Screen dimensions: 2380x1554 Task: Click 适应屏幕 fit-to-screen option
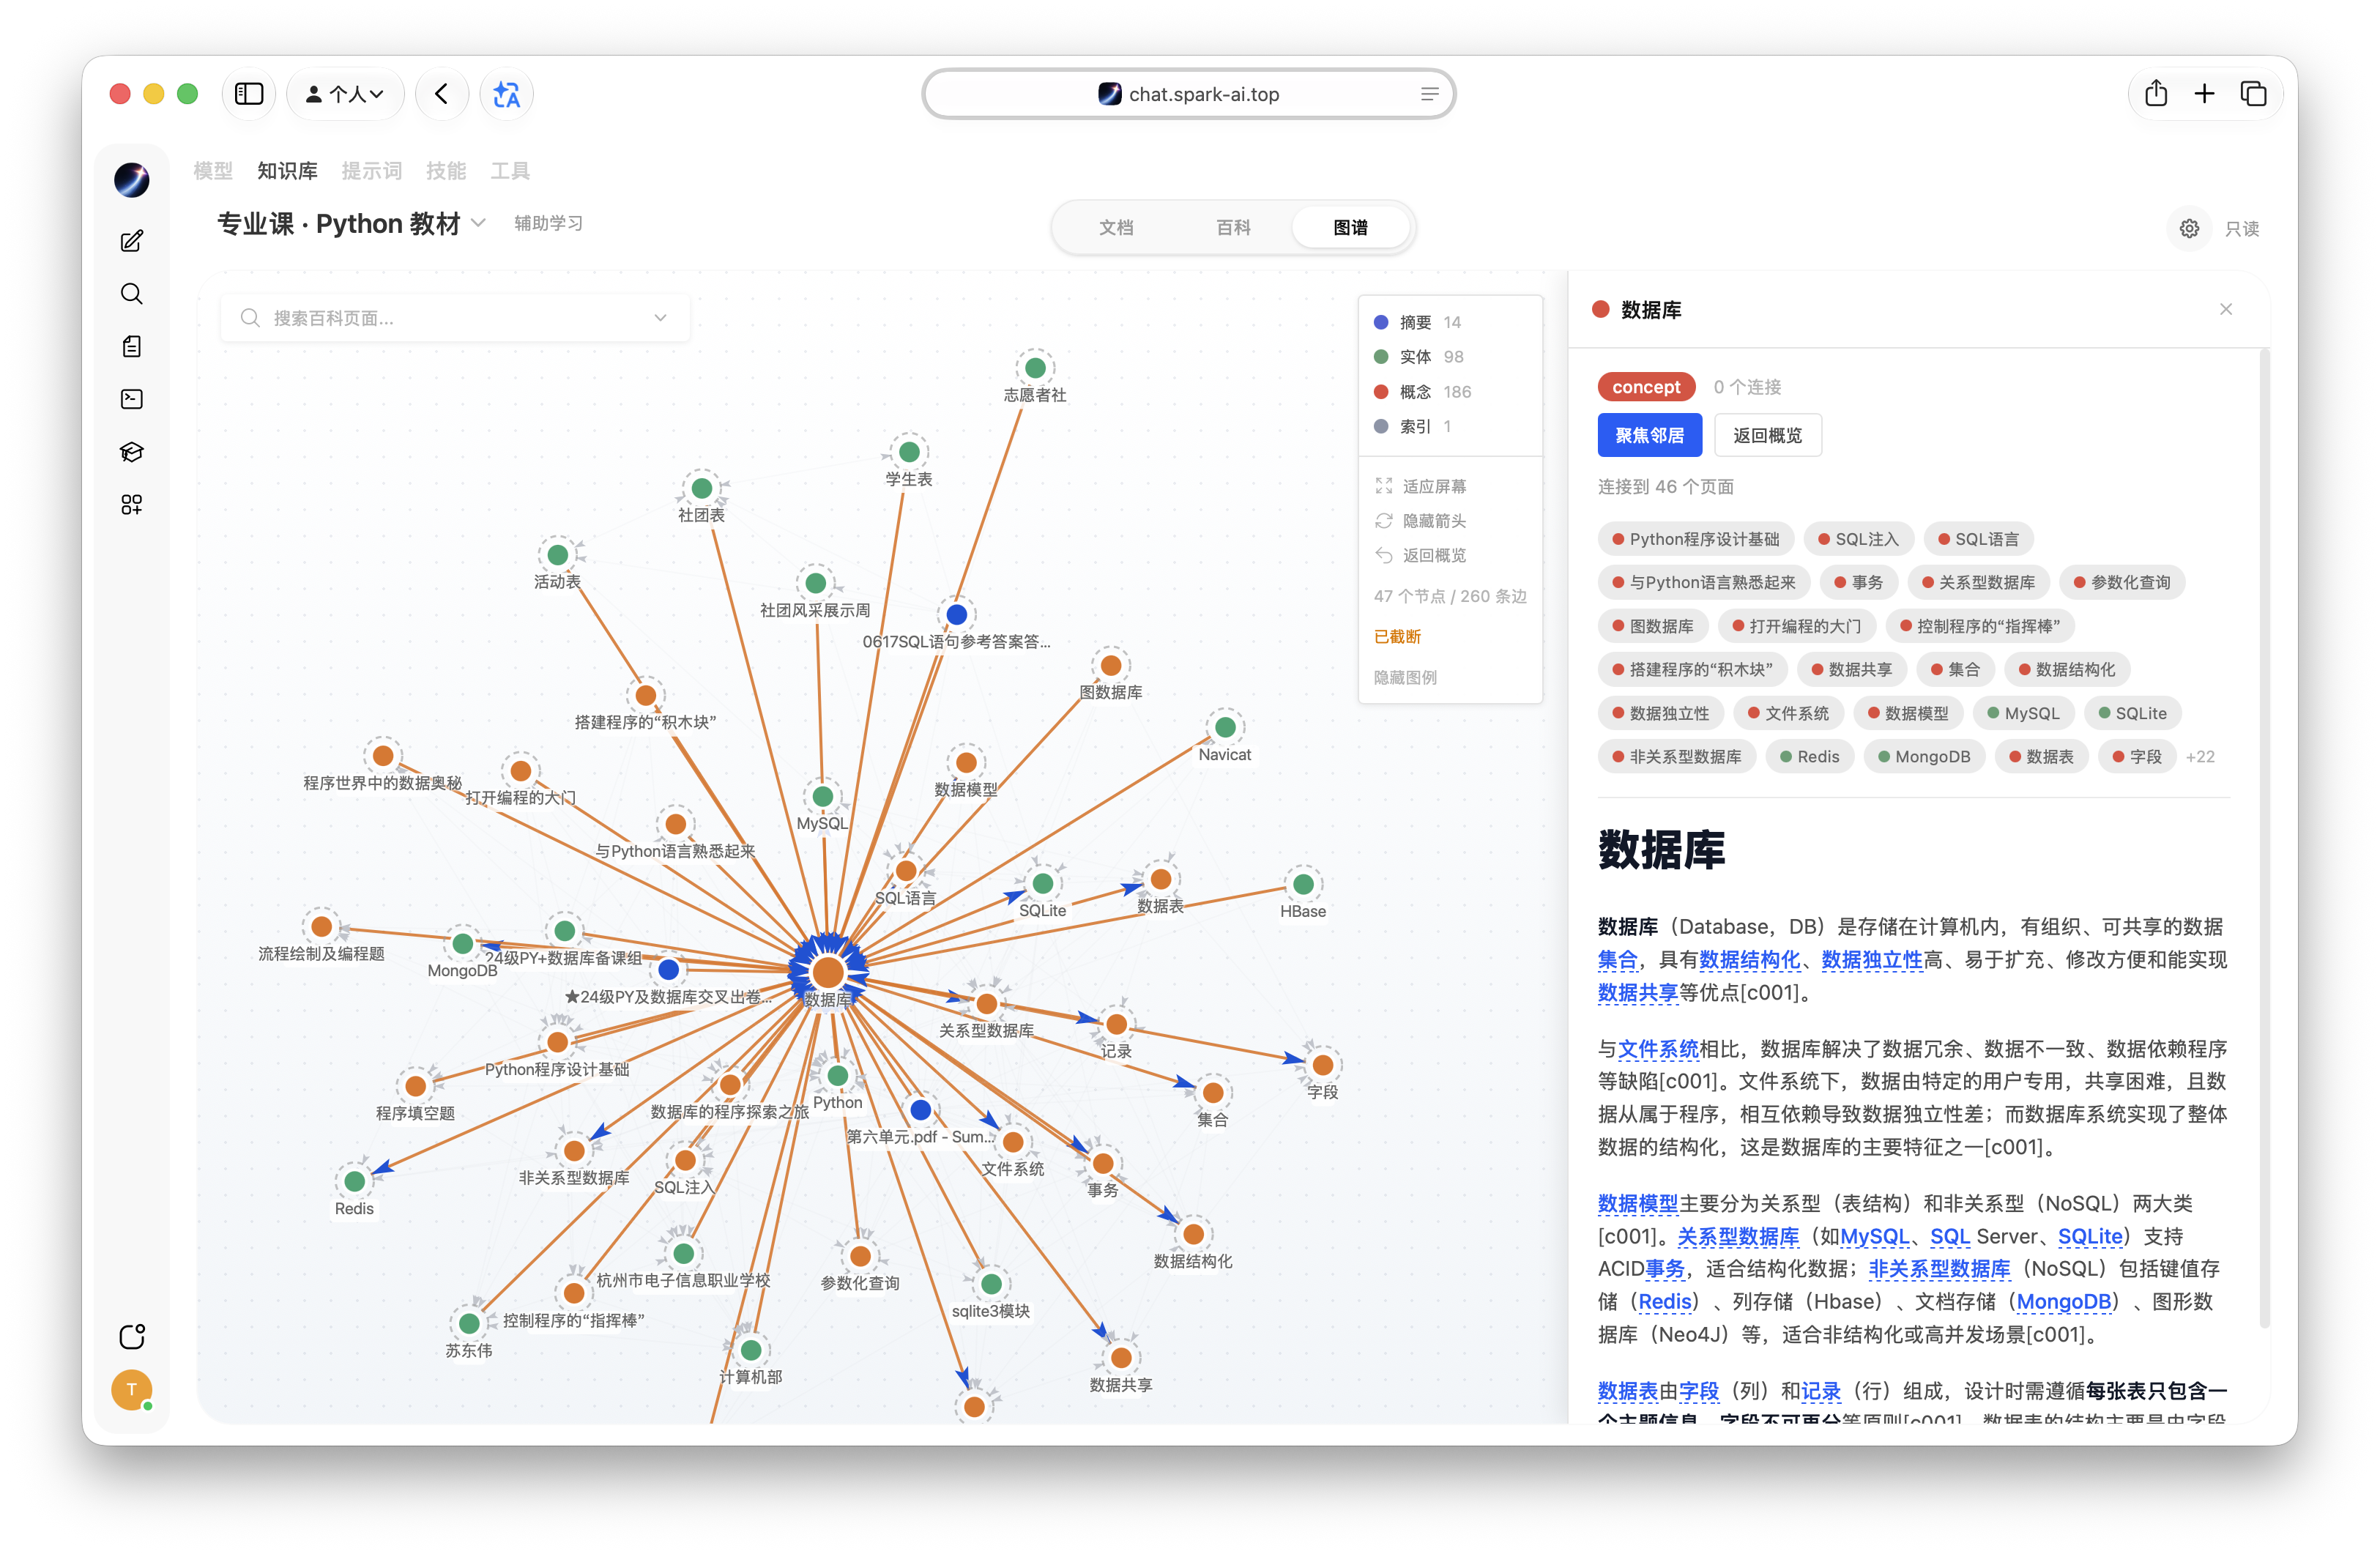point(1421,486)
